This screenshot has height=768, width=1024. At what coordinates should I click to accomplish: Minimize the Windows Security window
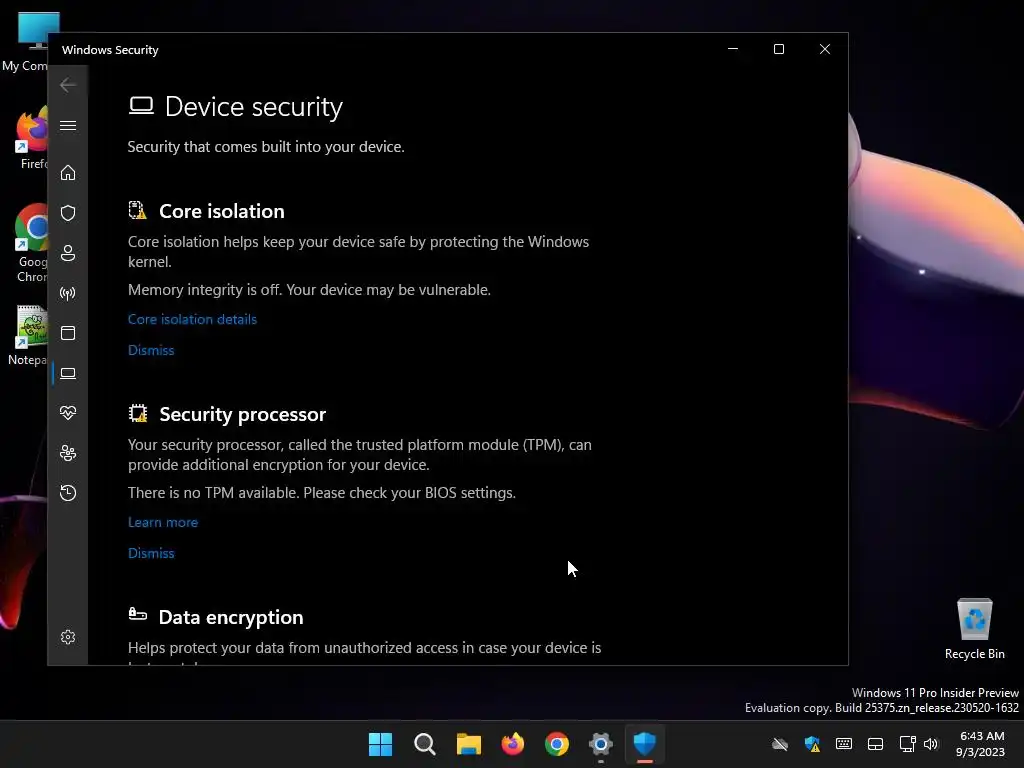[x=733, y=50]
